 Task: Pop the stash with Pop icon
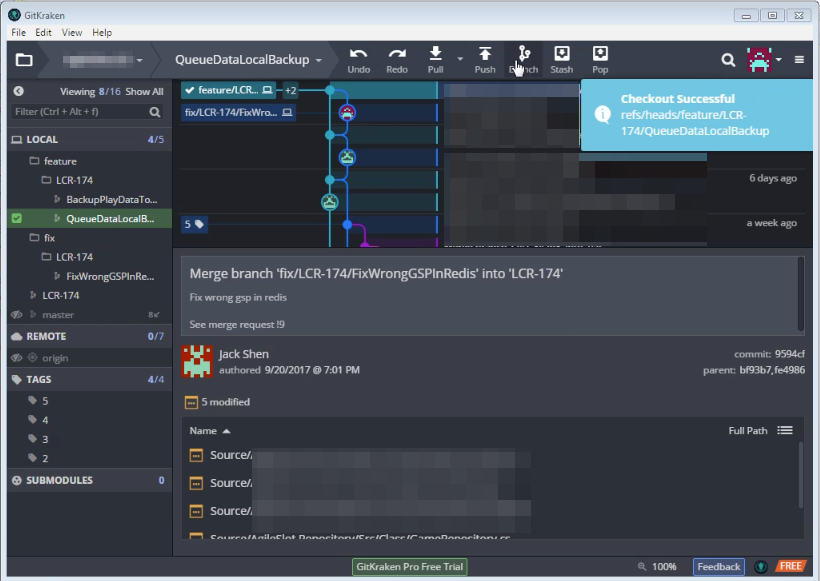600,60
